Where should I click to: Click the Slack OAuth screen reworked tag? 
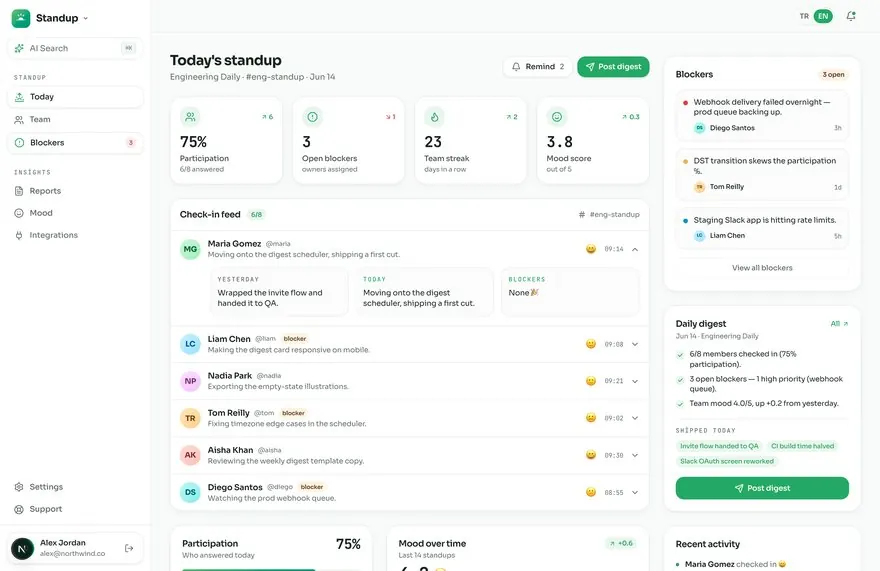click(727, 461)
